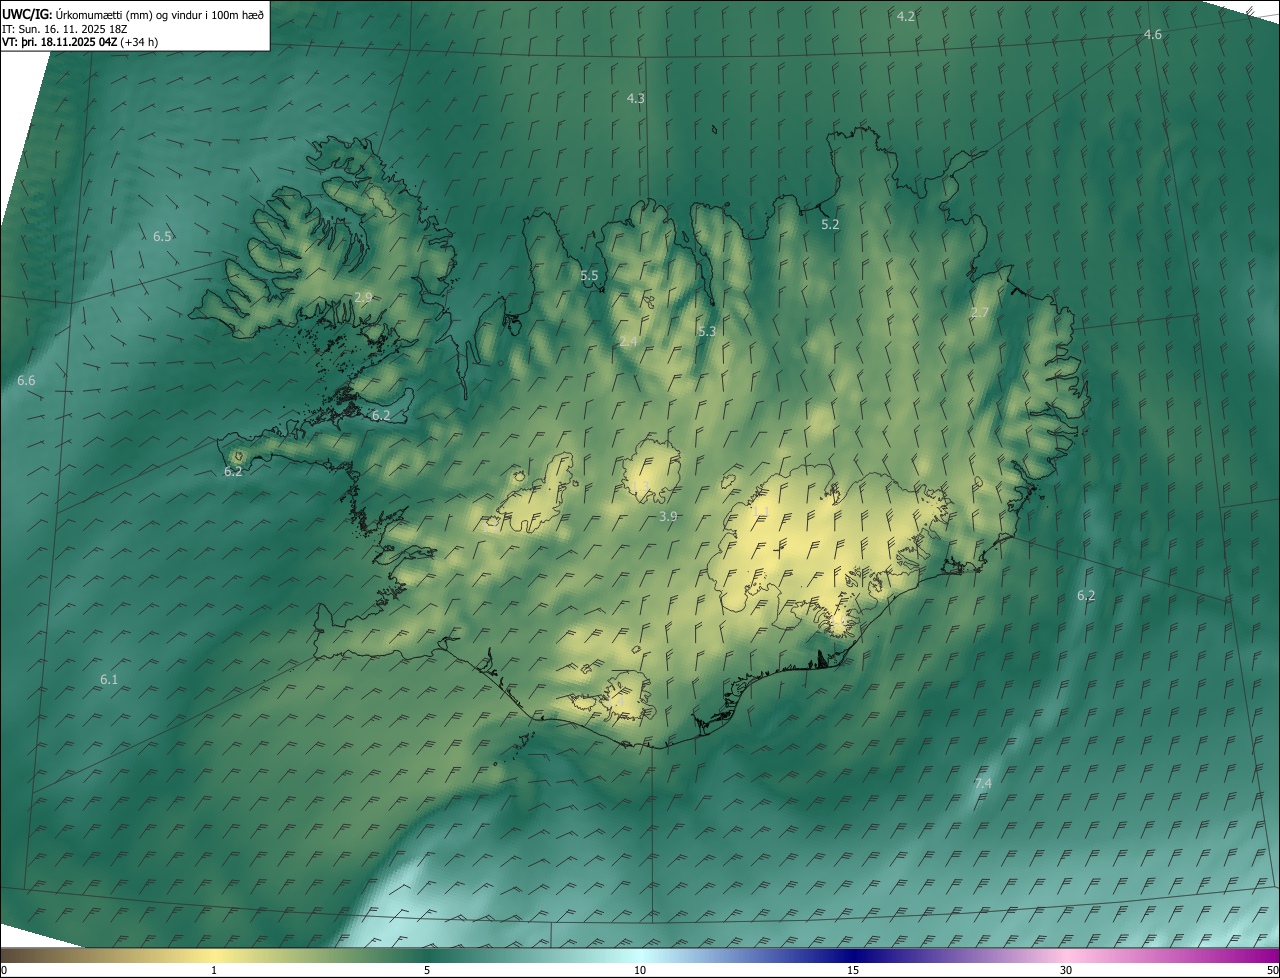
Task: Click the 6.5 value label
Action: 162,237
